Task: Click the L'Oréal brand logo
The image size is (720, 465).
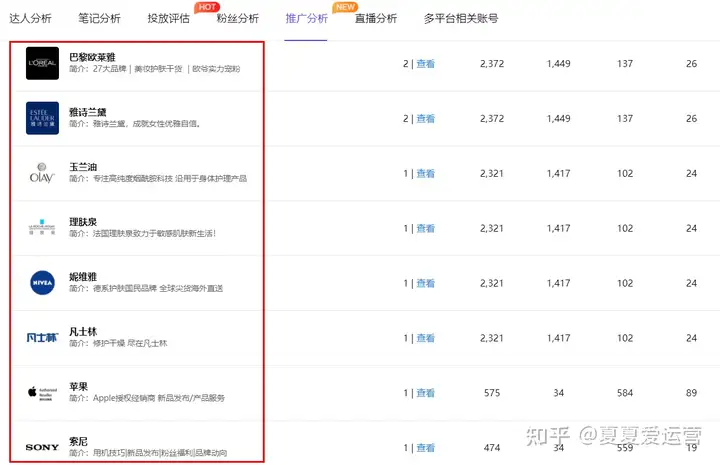Action: coord(42,63)
